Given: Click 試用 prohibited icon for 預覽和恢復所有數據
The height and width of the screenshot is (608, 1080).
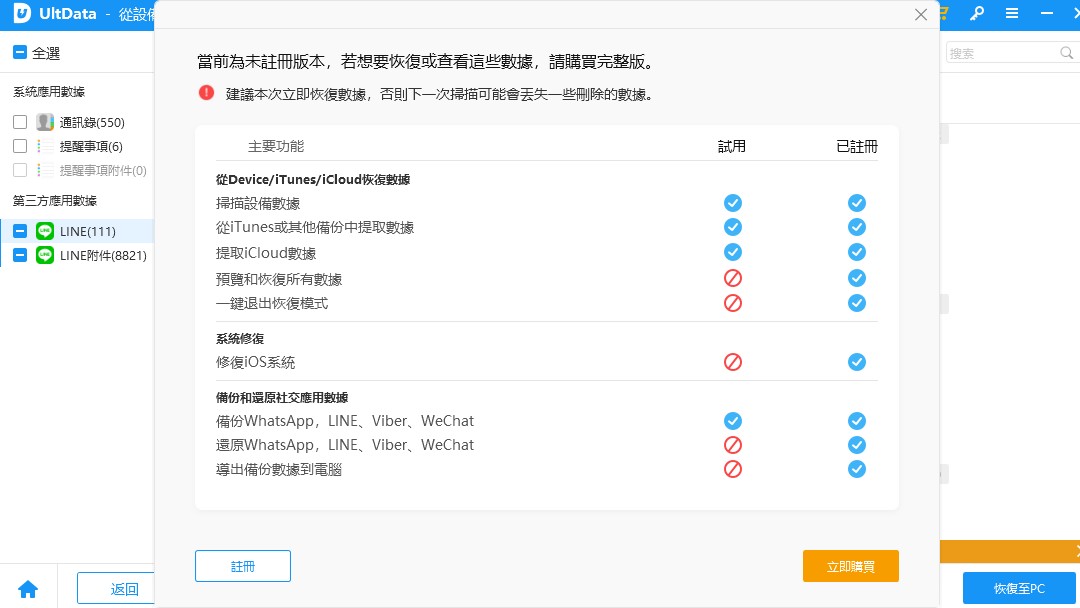Looking at the screenshot, I should click(x=733, y=278).
